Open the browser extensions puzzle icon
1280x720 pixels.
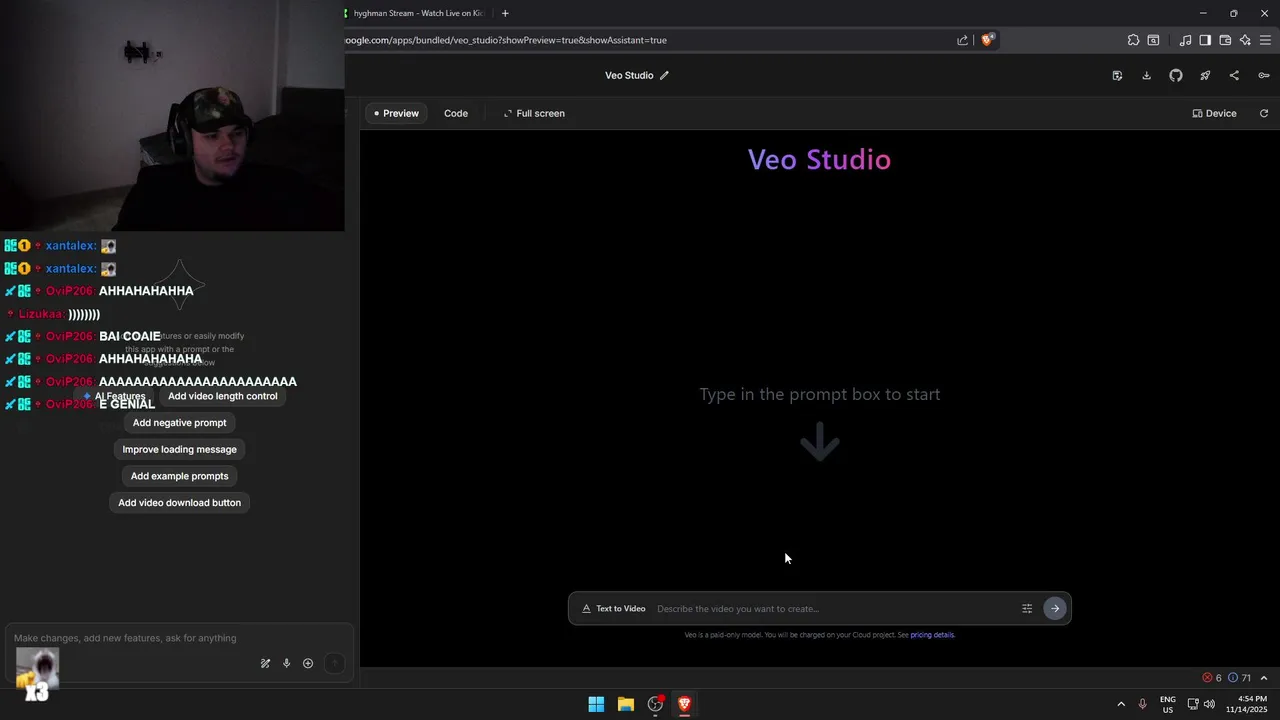[1133, 40]
